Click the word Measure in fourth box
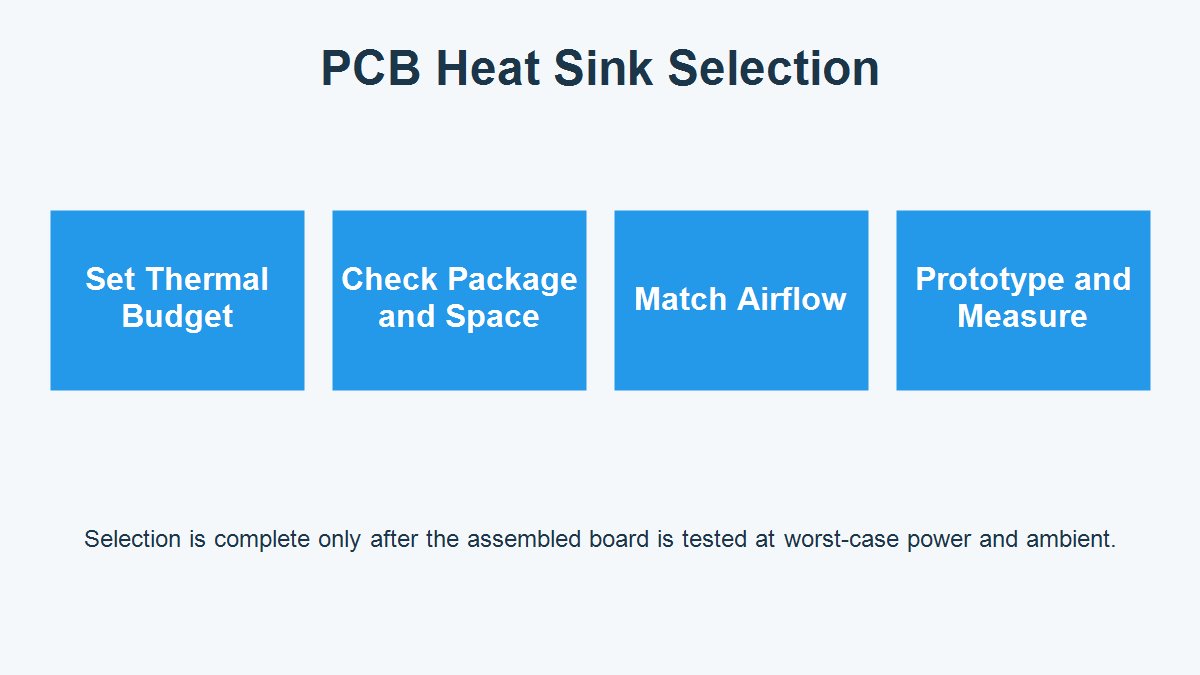1200x675 pixels. point(1022,317)
